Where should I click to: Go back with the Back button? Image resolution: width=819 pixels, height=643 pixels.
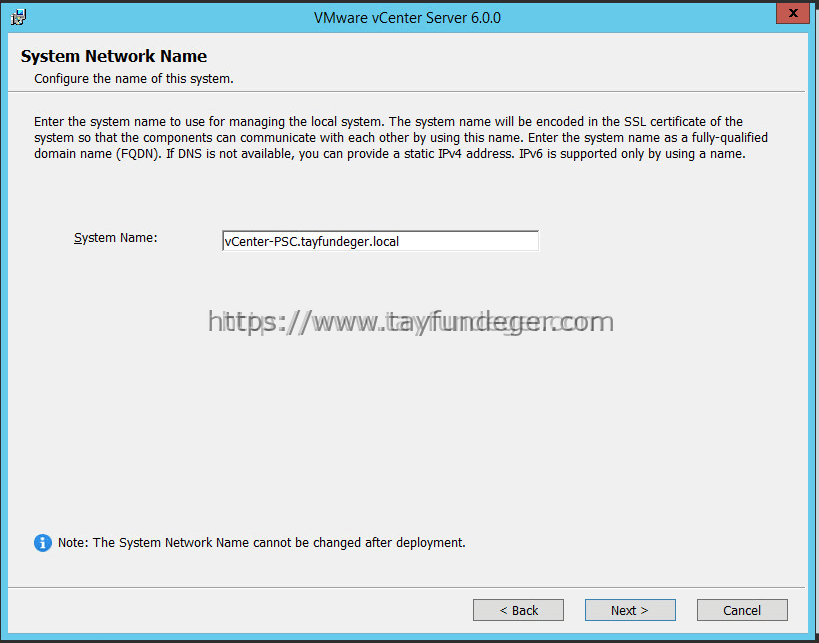click(x=518, y=610)
